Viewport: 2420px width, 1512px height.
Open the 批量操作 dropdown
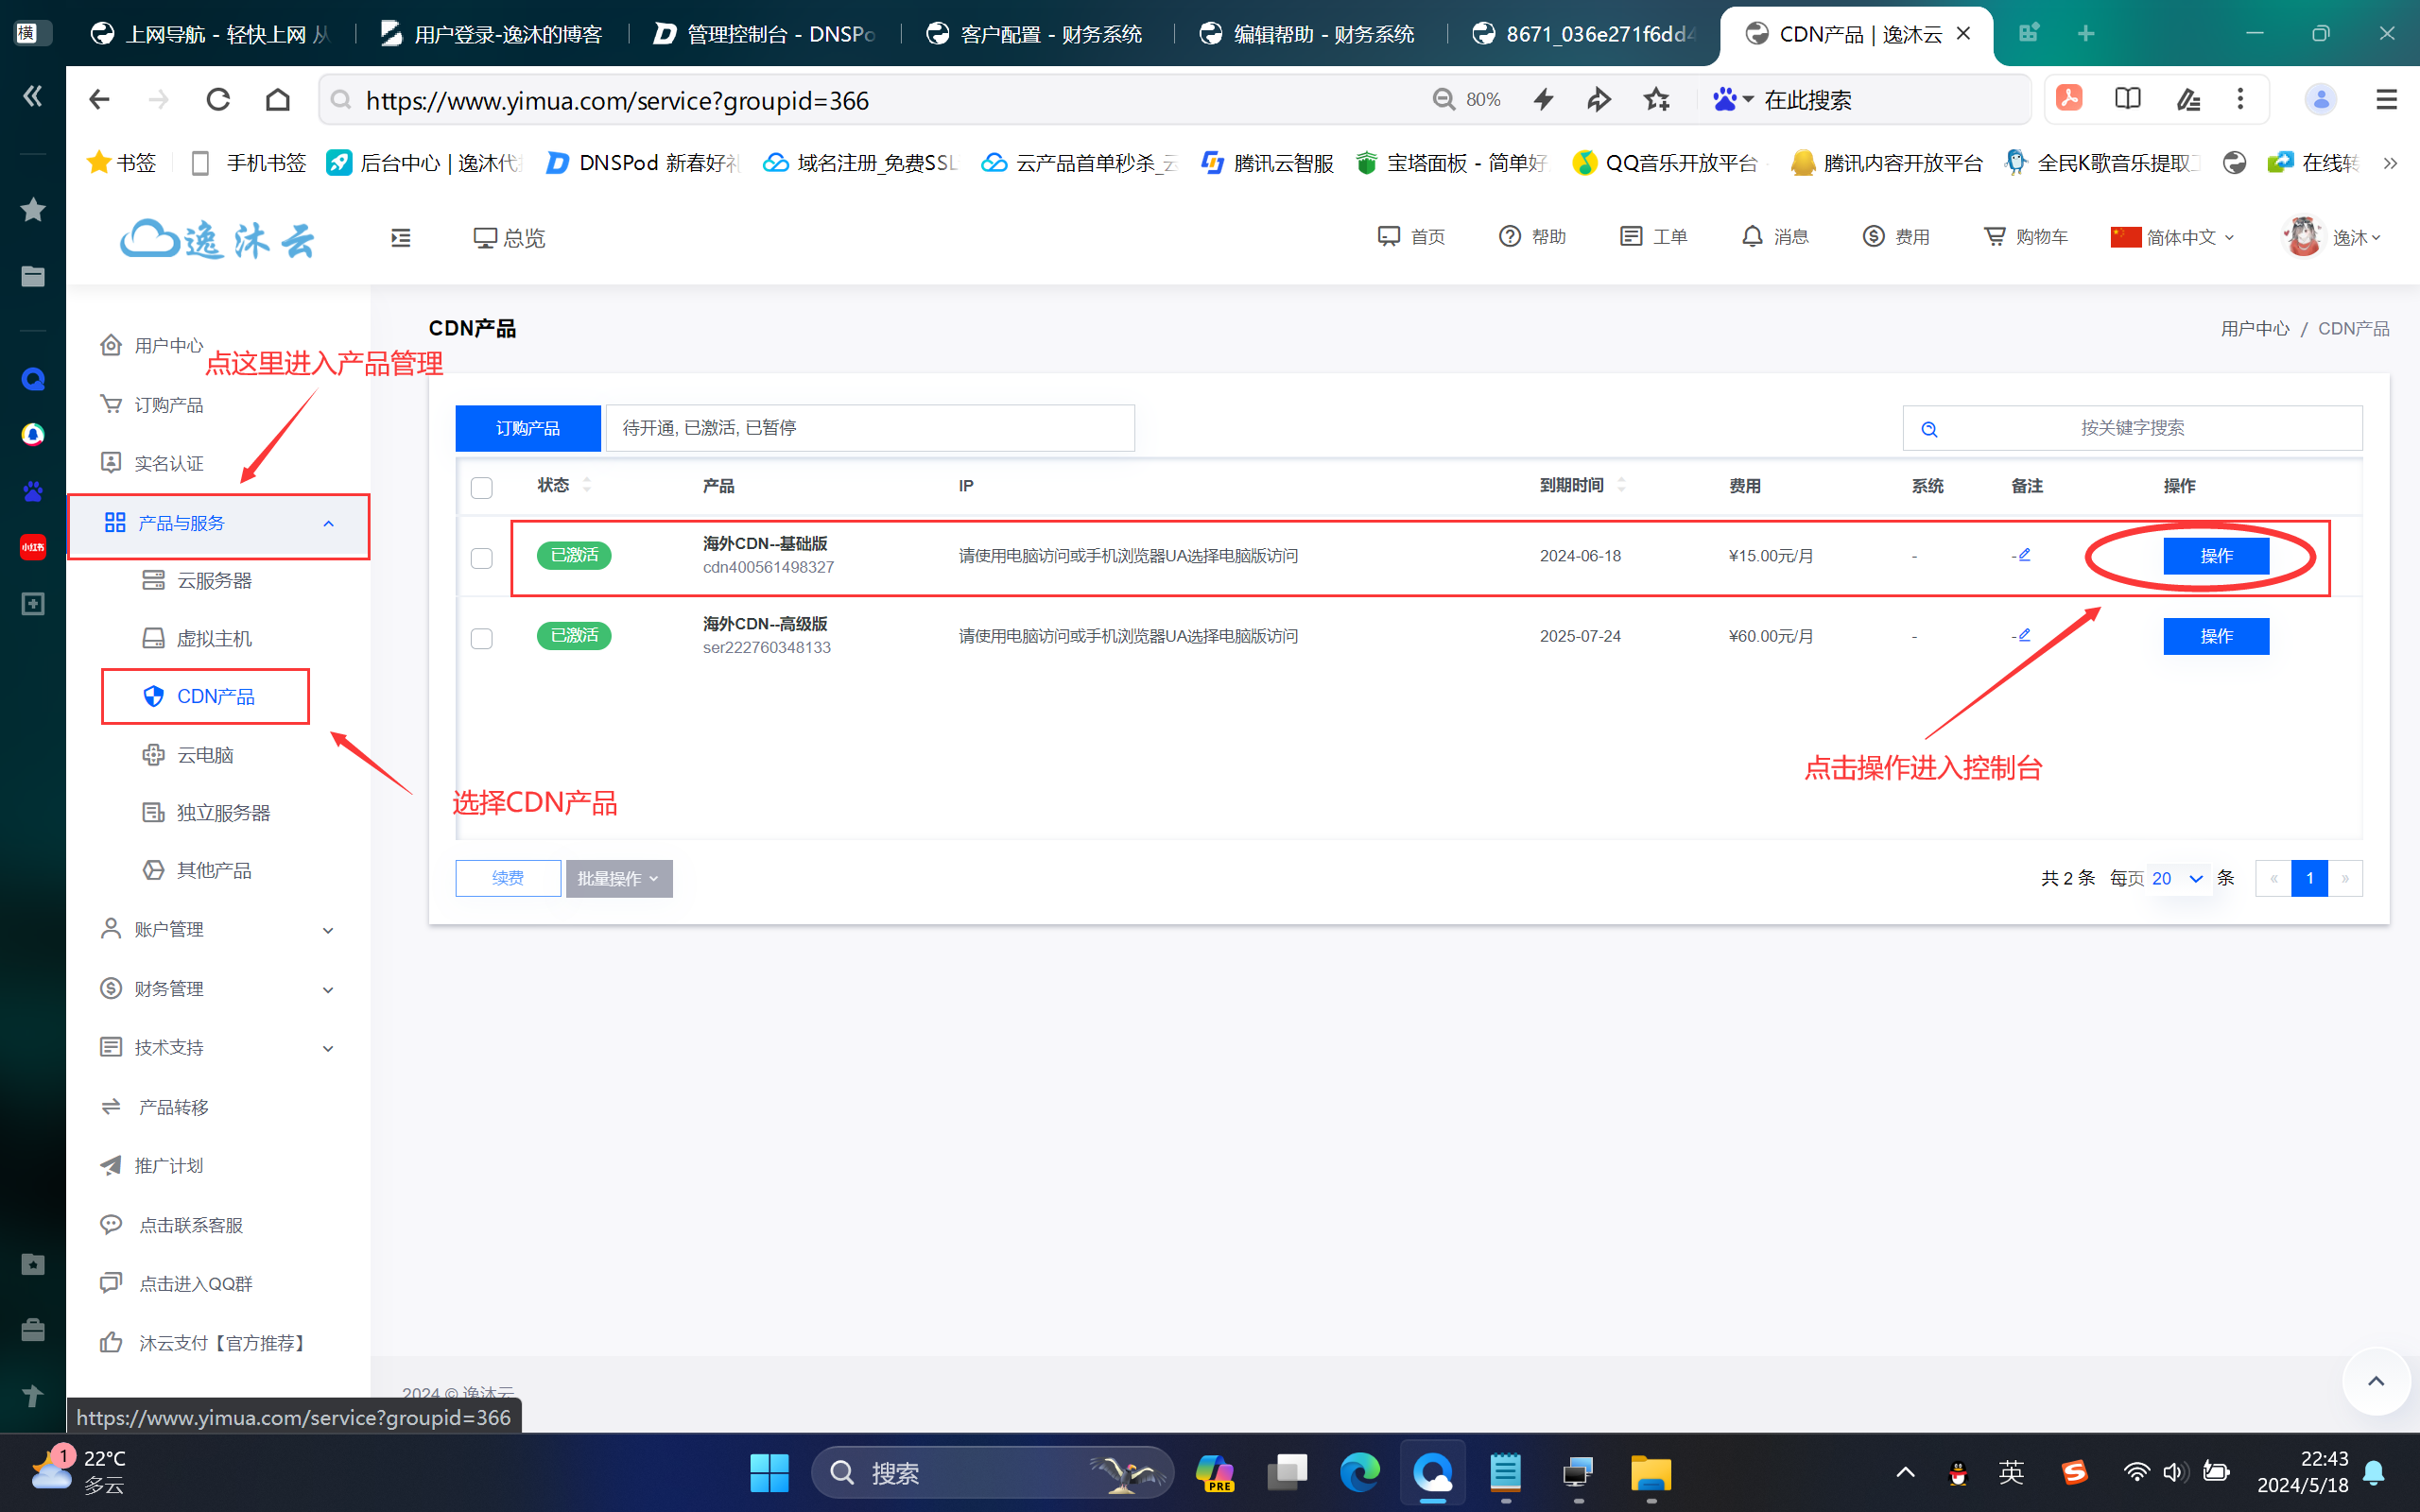tap(619, 879)
